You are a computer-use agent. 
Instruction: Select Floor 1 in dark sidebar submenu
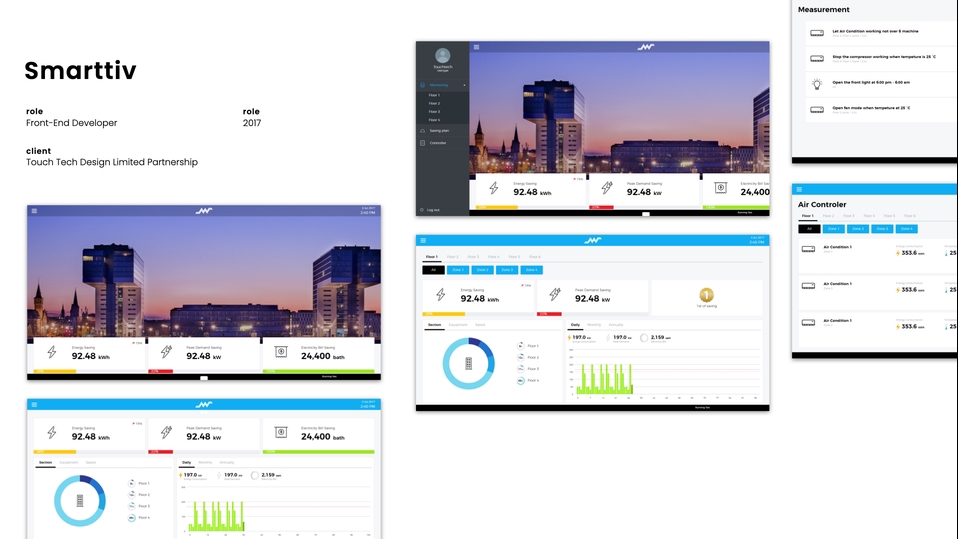[434, 95]
